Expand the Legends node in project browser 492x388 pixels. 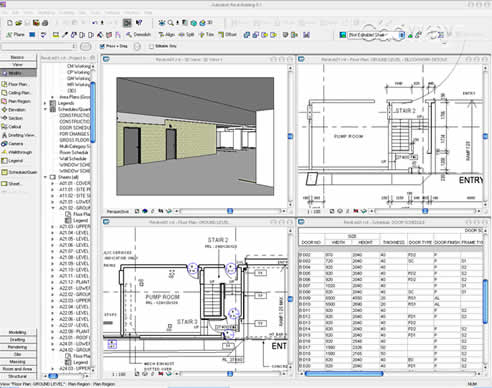point(45,103)
